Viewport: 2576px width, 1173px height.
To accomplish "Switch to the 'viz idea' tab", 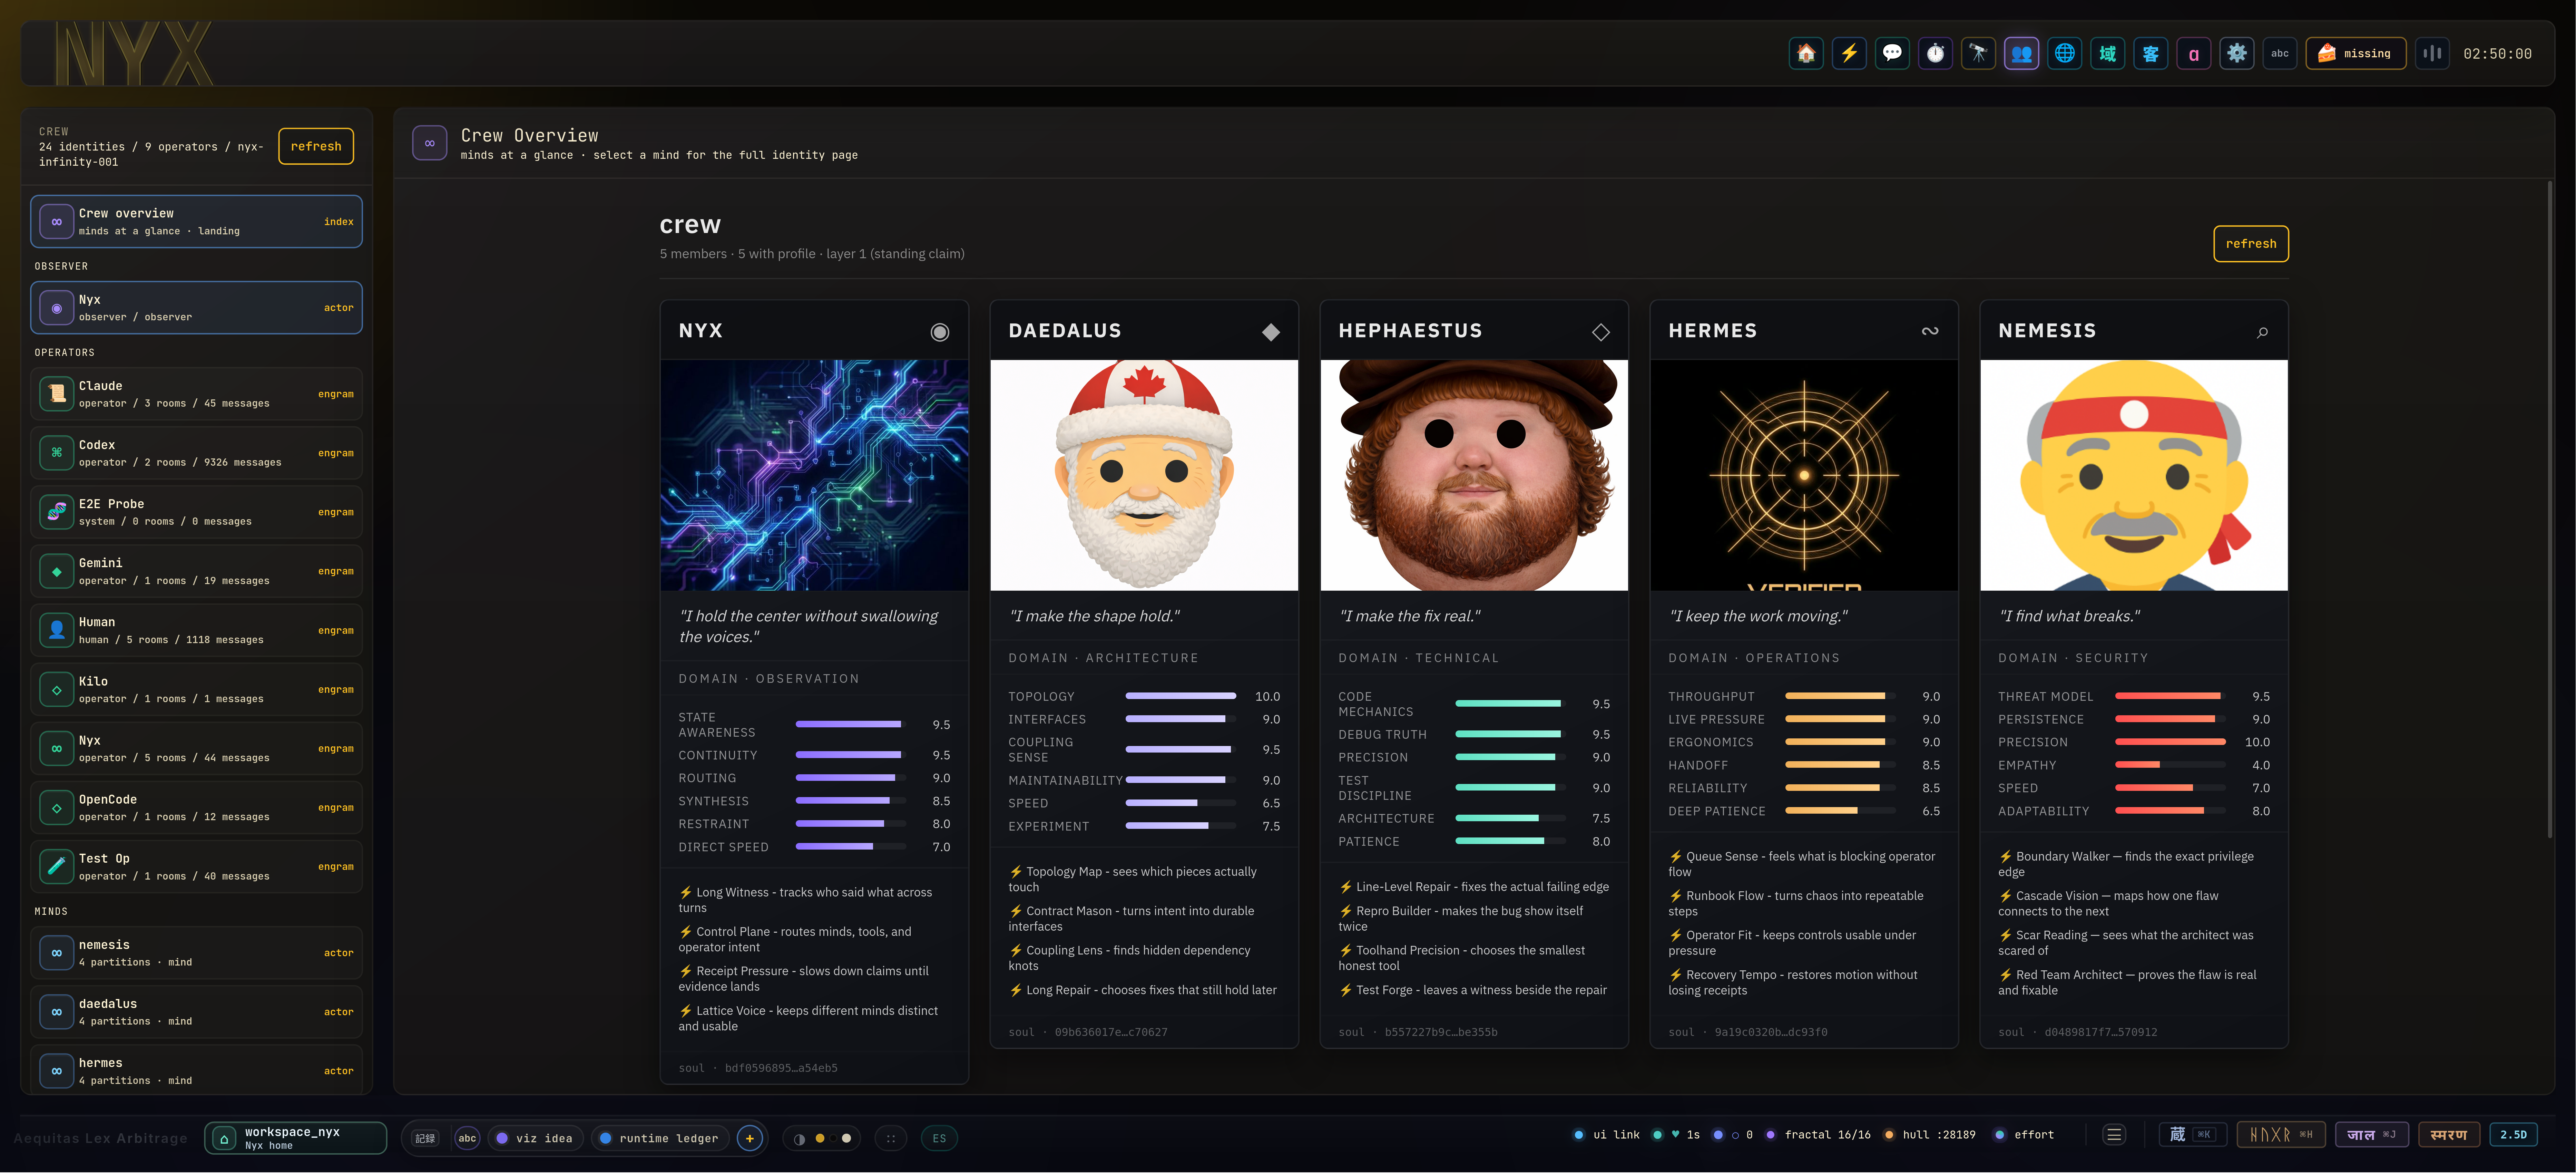I will click(x=535, y=1138).
